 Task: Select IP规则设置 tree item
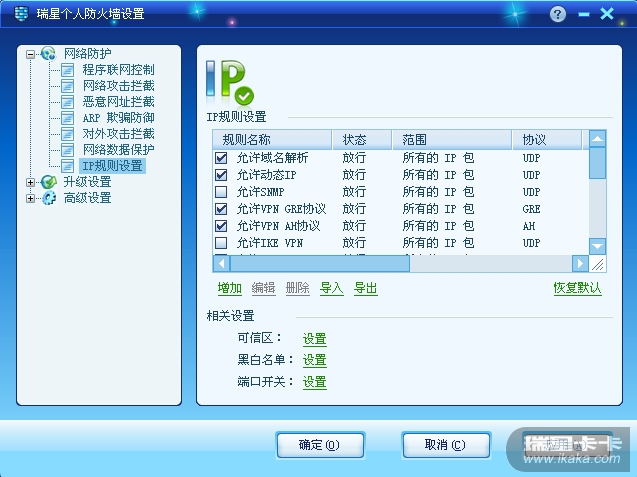tap(113, 166)
